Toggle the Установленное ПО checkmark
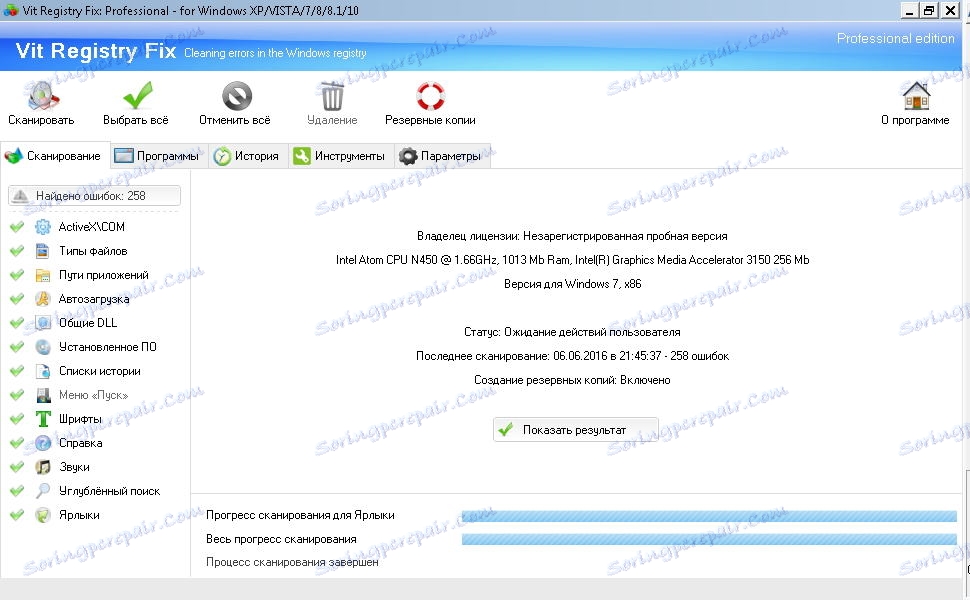This screenshot has height=600, width=970. click(x=17, y=347)
